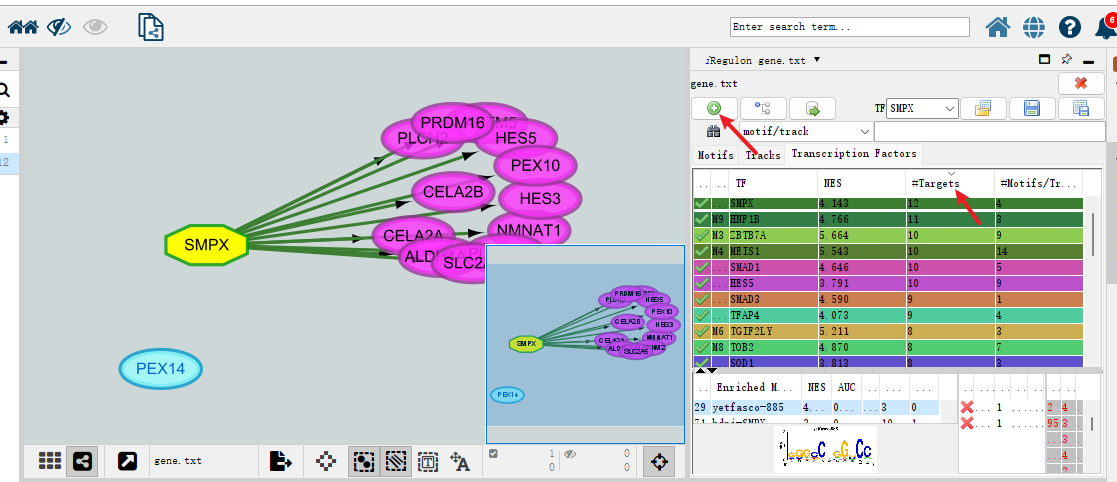Toggle the checkmark on the HNF1B row
The width and height of the screenshot is (1117, 482).
click(702, 219)
